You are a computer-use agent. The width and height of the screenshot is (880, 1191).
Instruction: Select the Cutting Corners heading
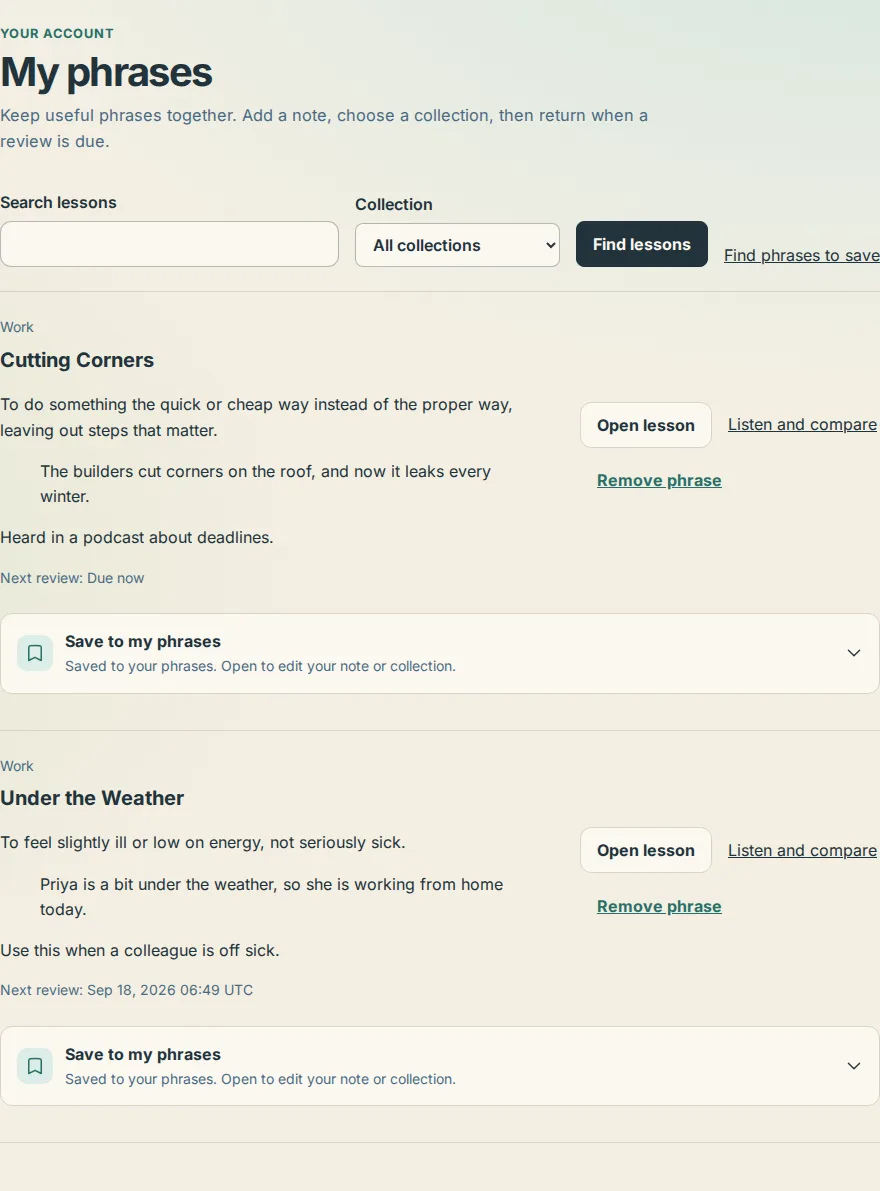(x=77, y=360)
